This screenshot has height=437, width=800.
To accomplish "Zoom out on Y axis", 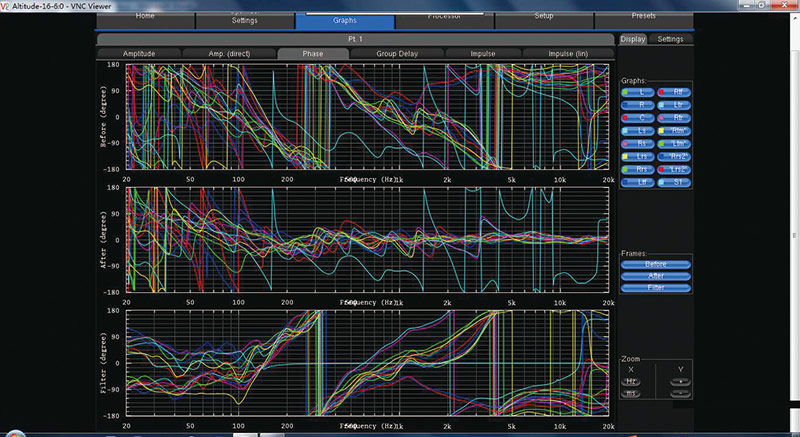I will point(681,394).
